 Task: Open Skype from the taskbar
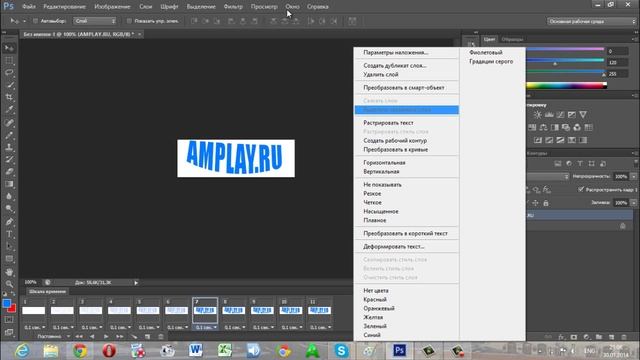tap(341, 351)
